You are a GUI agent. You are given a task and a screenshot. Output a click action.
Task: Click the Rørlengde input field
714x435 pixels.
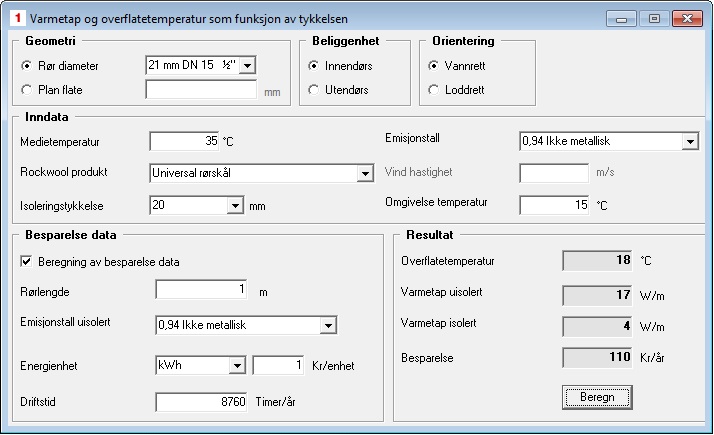click(201, 290)
